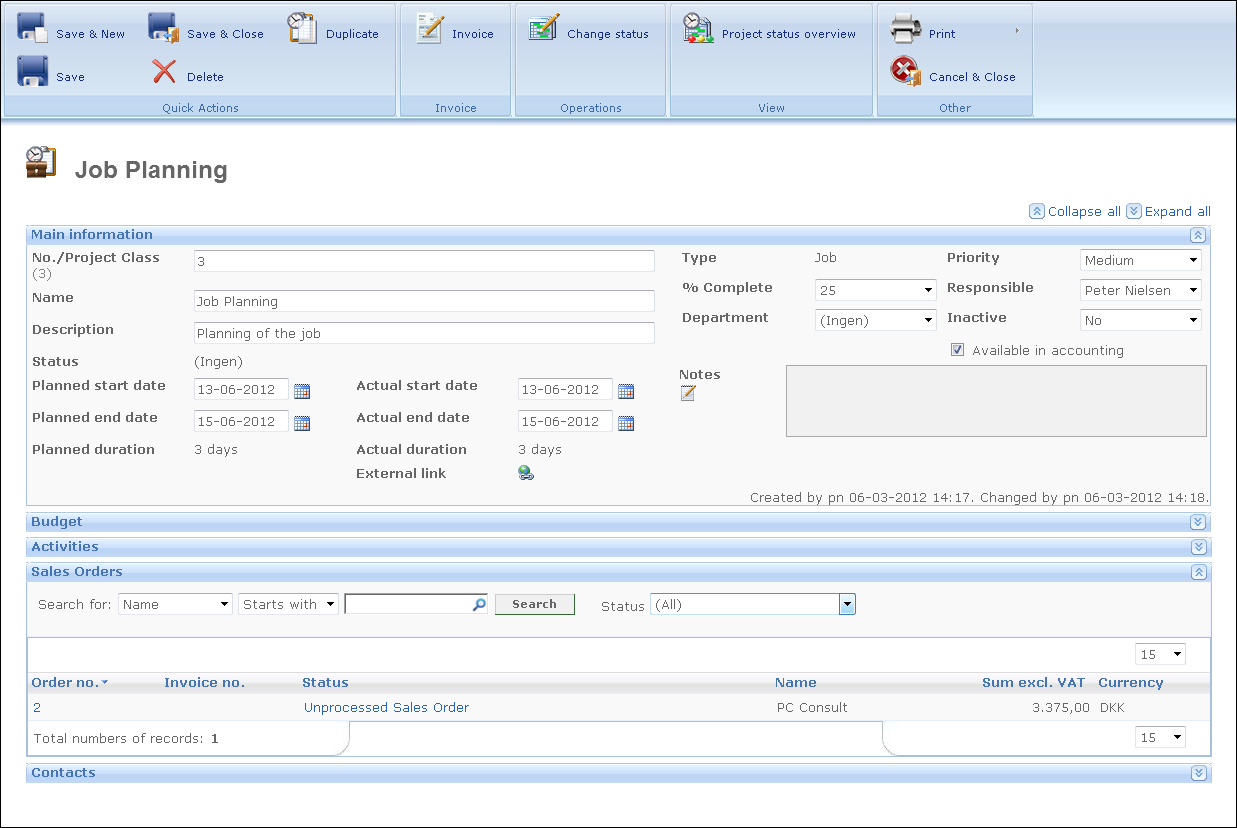Click the Collapse all link
Screen dimensions: 1237x828
pyautogui.click(x=1084, y=212)
